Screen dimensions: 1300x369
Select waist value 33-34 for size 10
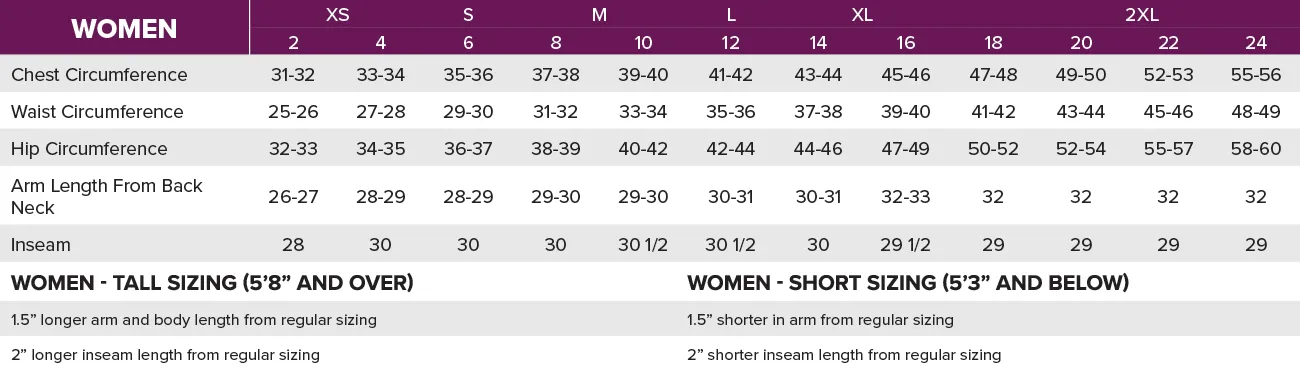click(643, 112)
